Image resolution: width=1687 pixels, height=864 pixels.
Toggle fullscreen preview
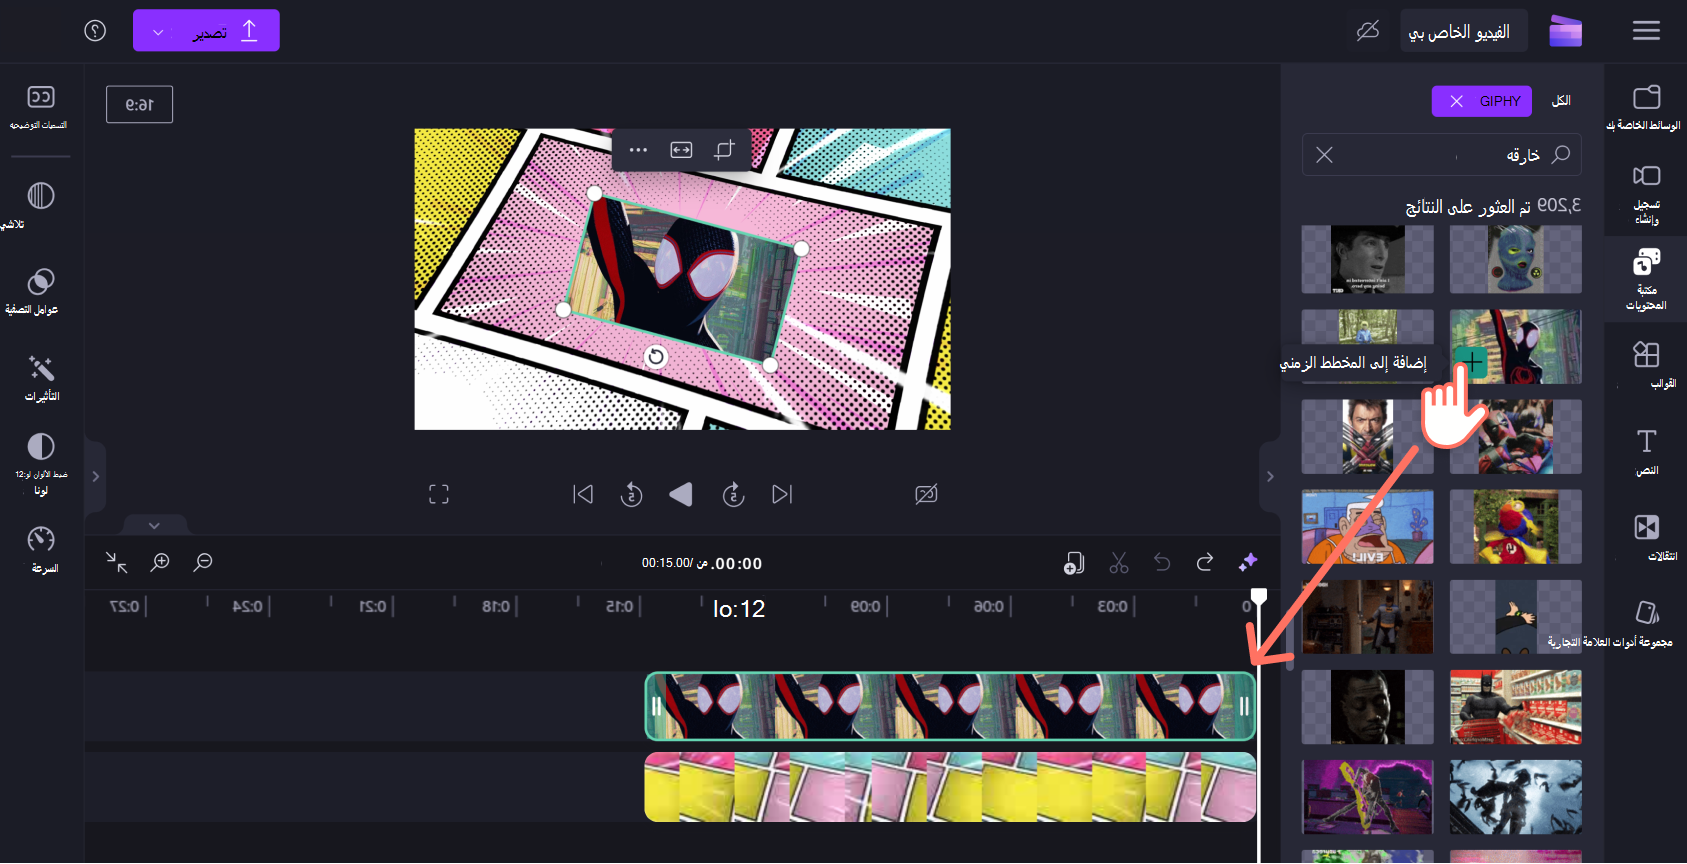pyautogui.click(x=439, y=494)
